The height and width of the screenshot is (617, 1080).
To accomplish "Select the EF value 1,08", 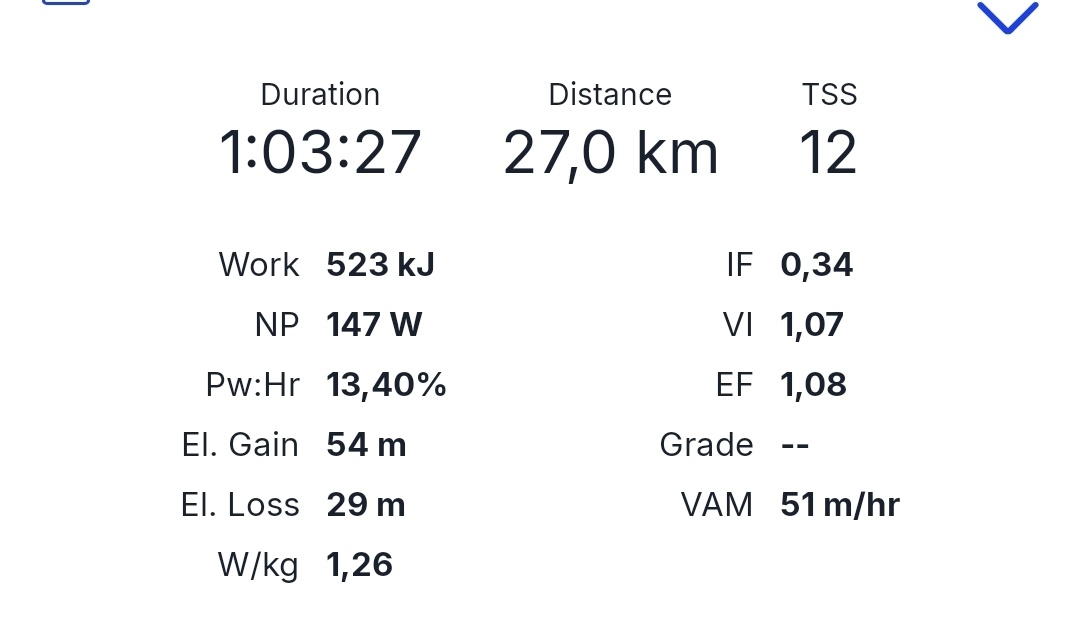I will (x=813, y=385).
